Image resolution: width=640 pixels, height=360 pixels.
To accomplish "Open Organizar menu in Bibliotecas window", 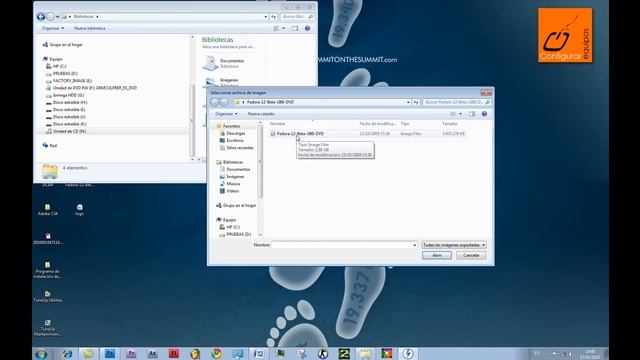I will (53, 28).
